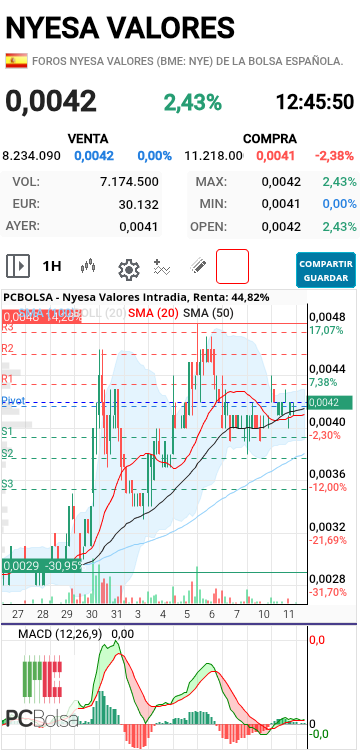
Task: Open chart settings gear
Action: click(x=129, y=269)
